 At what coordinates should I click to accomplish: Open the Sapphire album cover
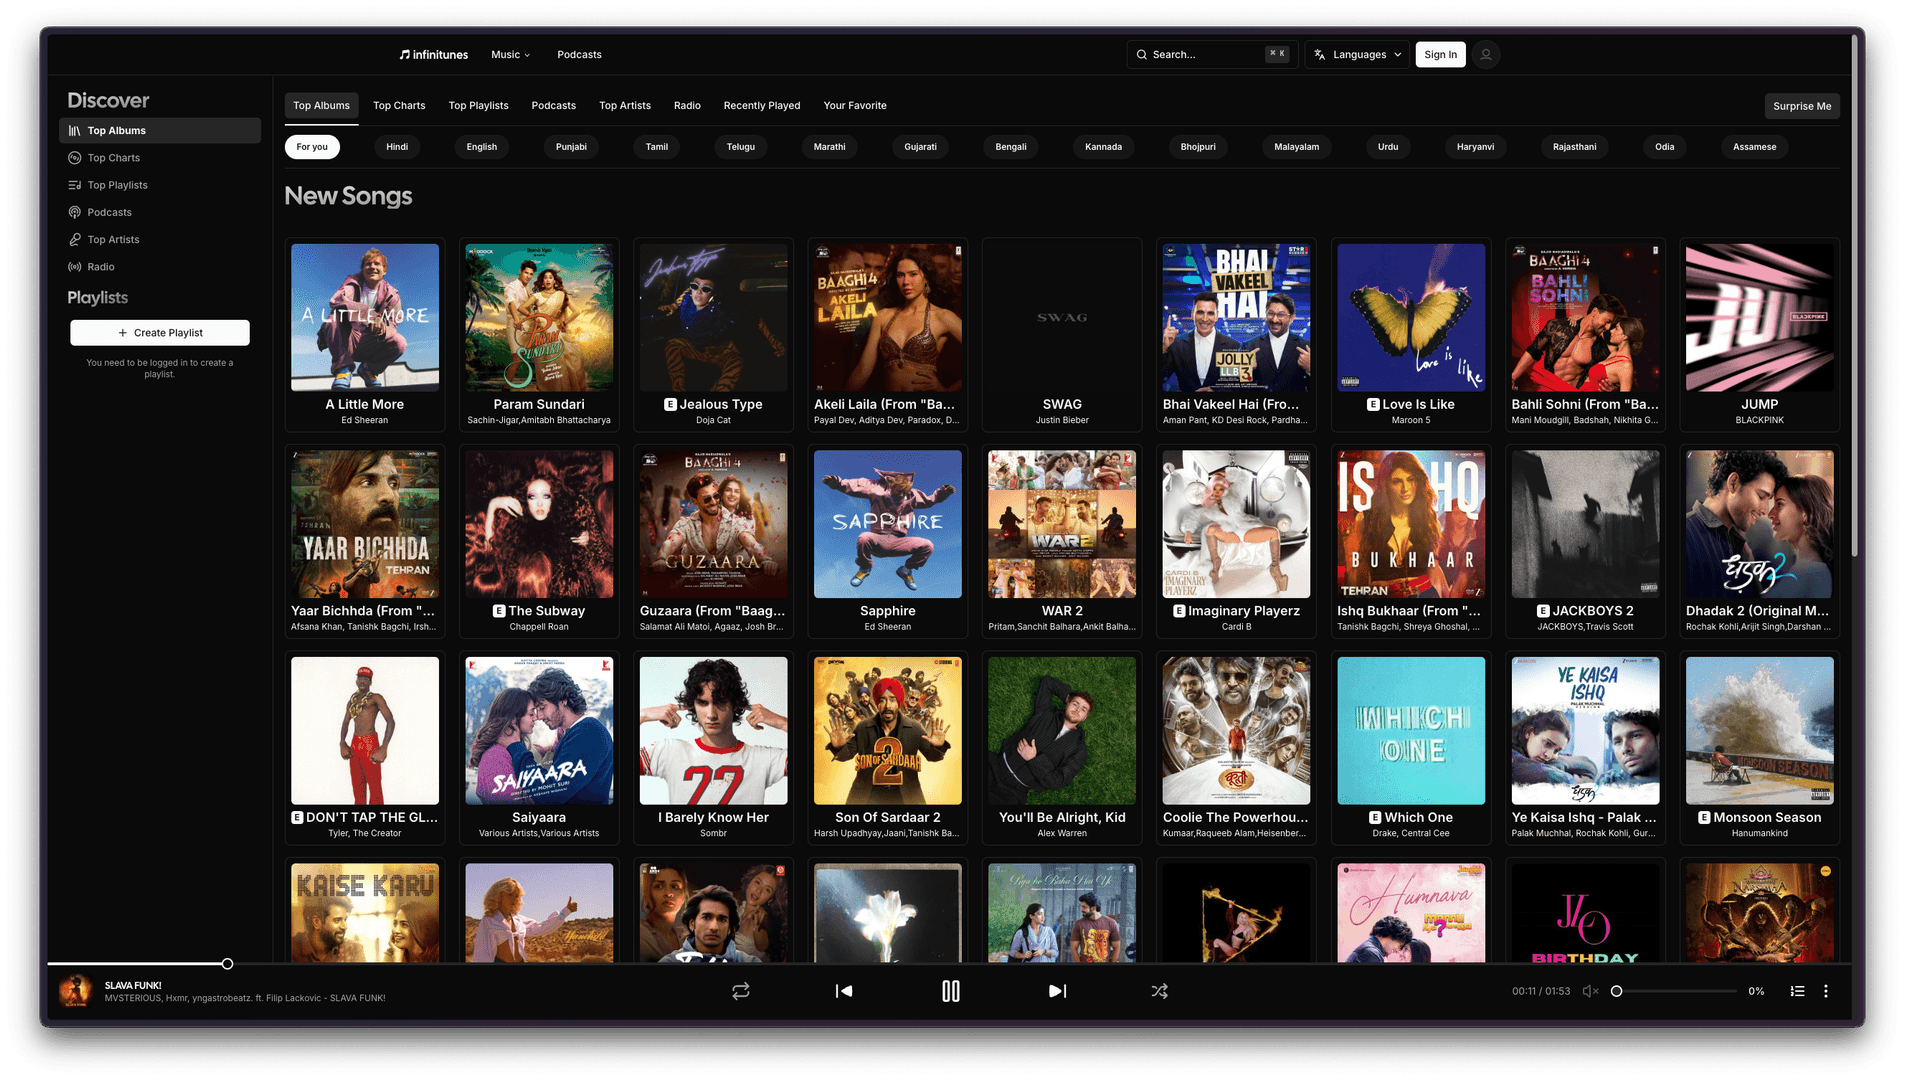pos(888,524)
